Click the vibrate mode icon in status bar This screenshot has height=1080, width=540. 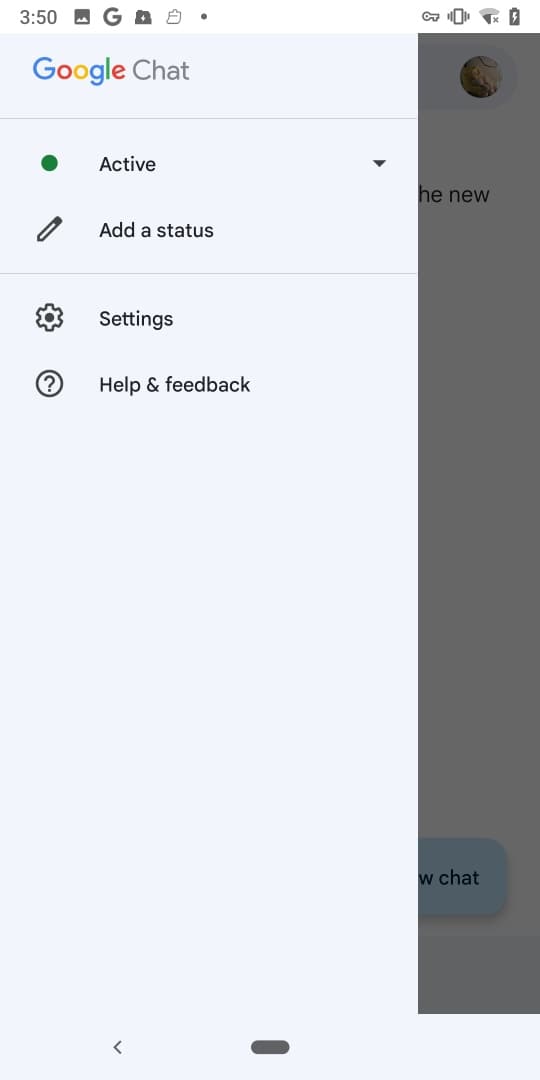(458, 17)
